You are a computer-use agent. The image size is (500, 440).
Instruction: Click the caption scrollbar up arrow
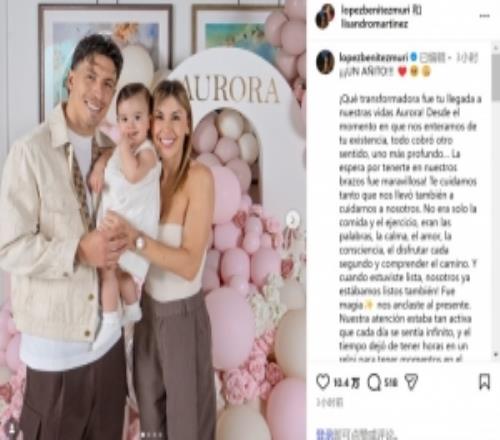(x=495, y=48)
